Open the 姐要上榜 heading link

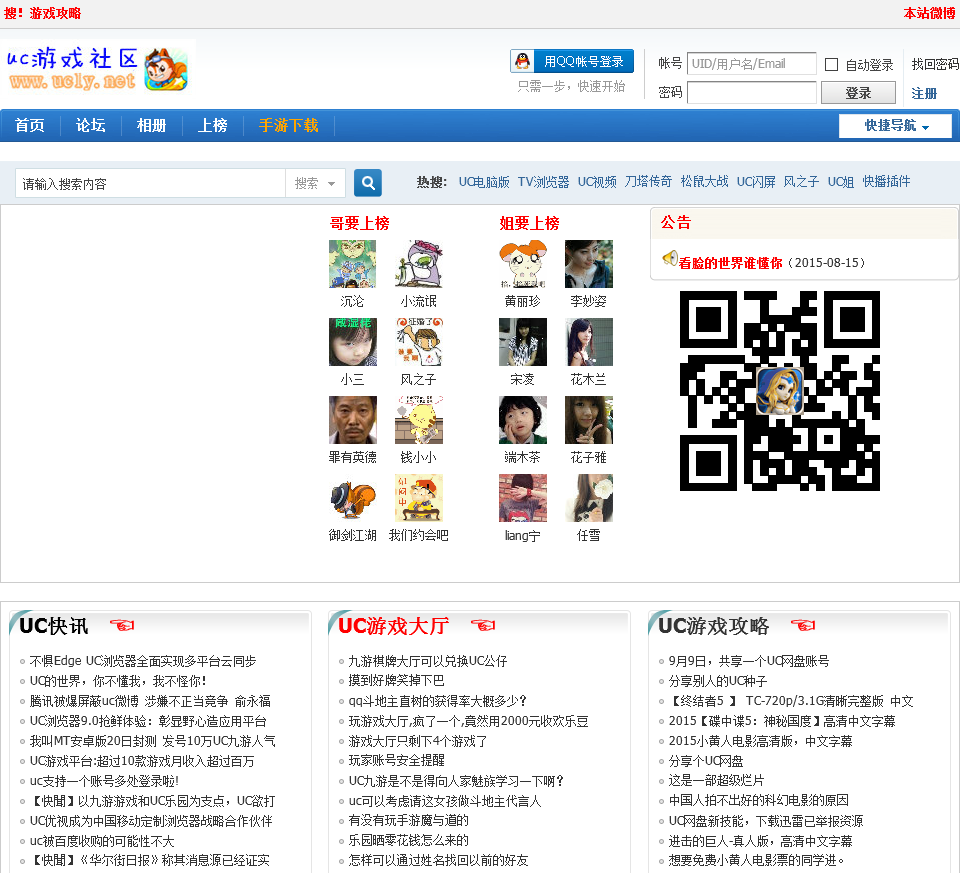tap(530, 223)
